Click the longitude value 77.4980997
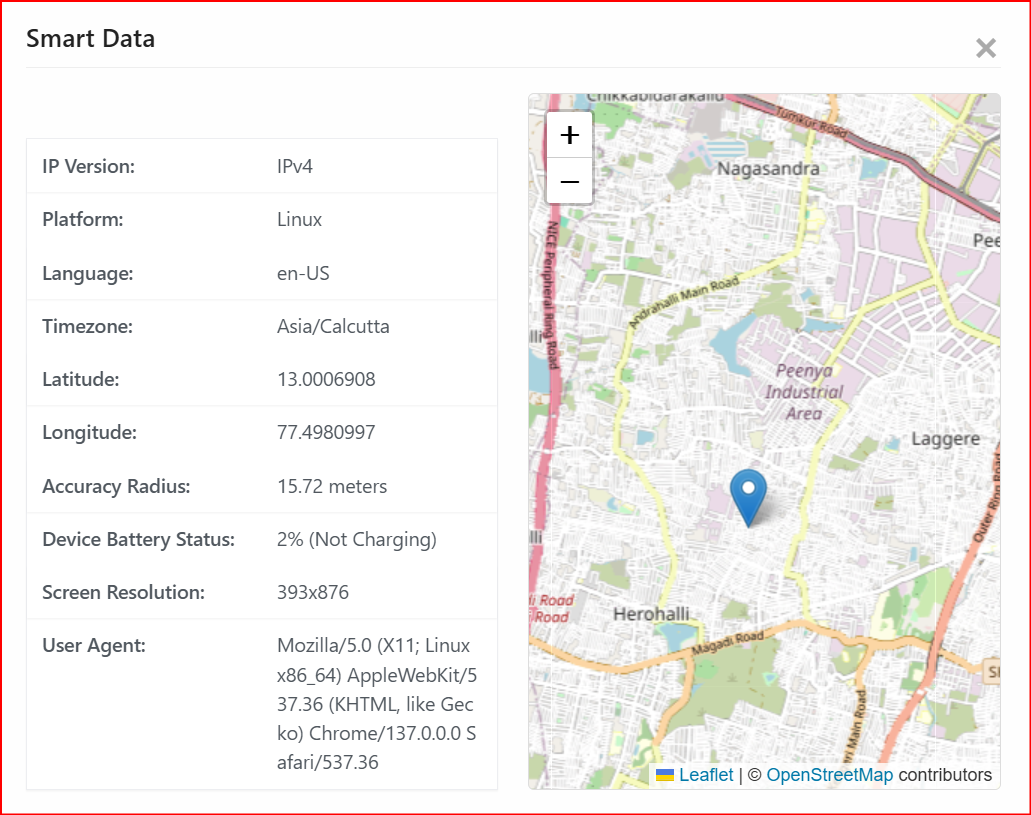The image size is (1031, 815). 326,433
